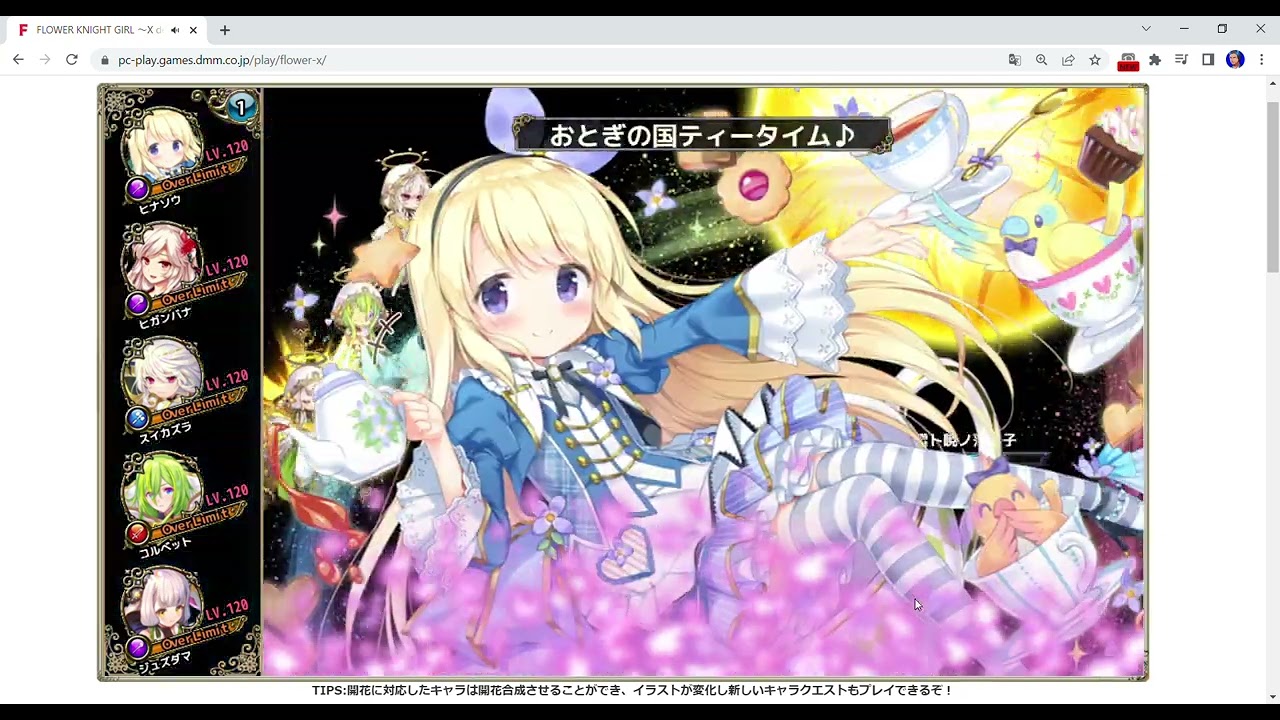Click the page vertical scrollbar thumb
Viewport: 1280px width, 720px height.
[x=1272, y=185]
